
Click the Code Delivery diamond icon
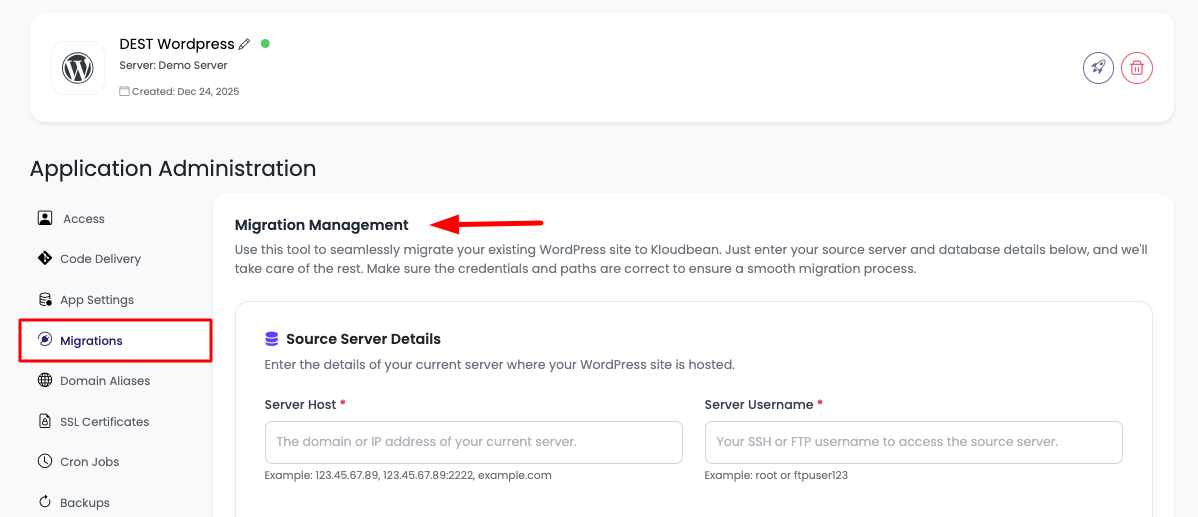(x=45, y=259)
